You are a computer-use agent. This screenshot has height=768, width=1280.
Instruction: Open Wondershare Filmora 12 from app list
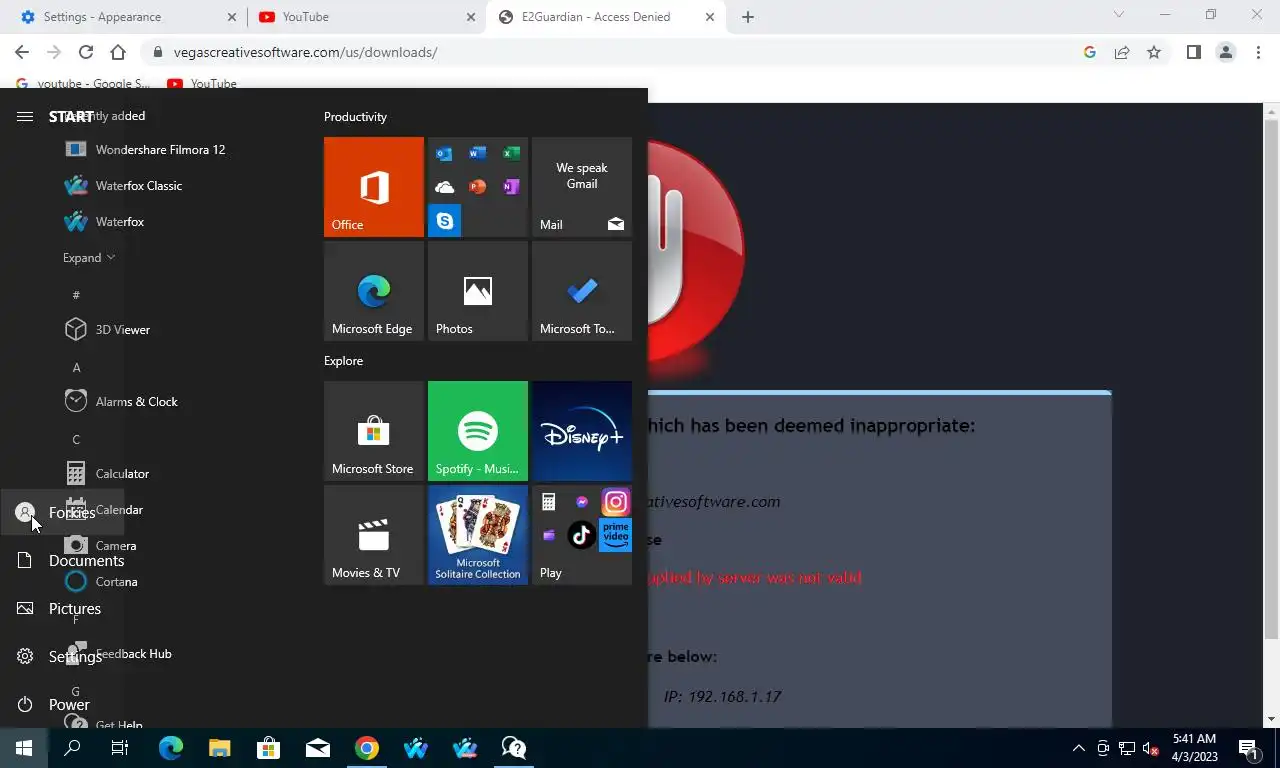pyautogui.click(x=160, y=150)
